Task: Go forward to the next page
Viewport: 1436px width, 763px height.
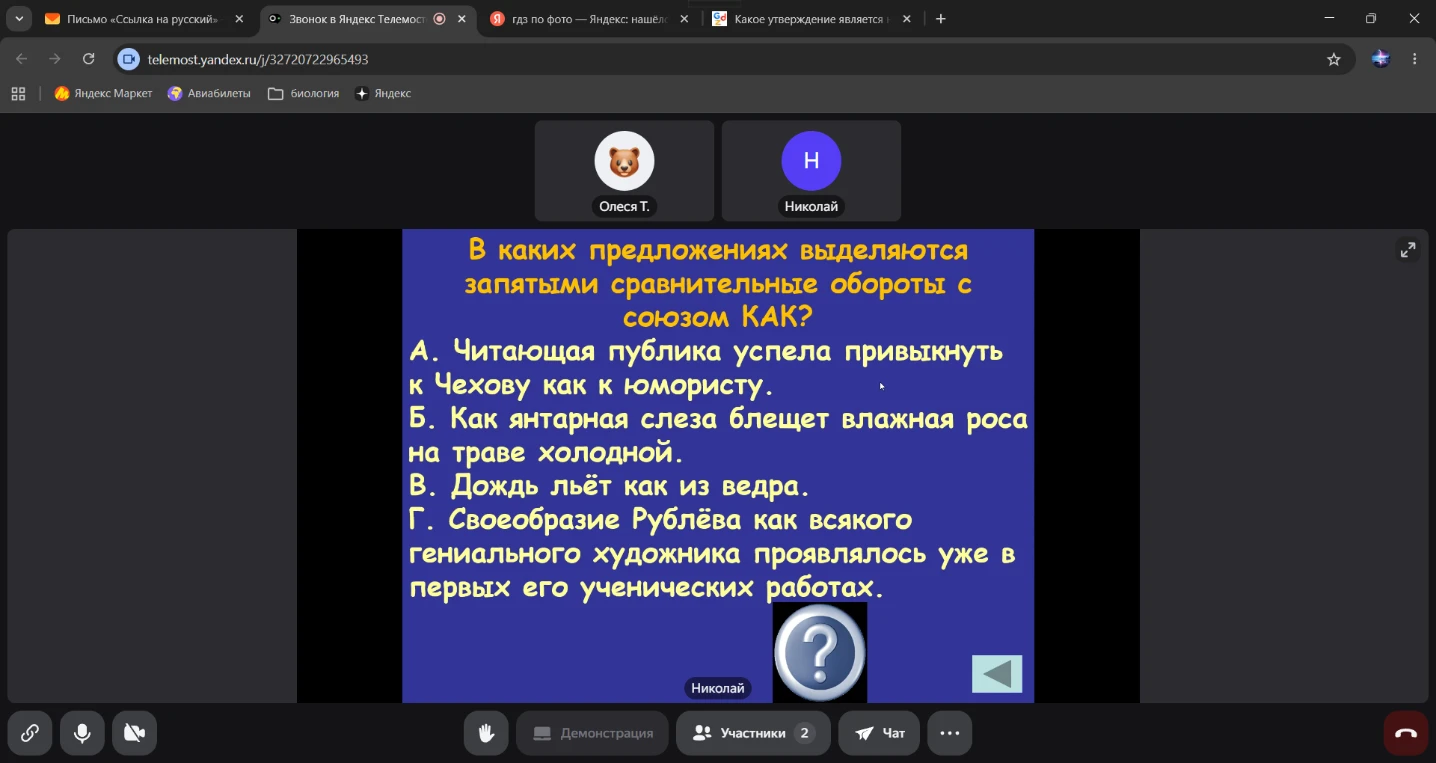Action: (x=55, y=59)
